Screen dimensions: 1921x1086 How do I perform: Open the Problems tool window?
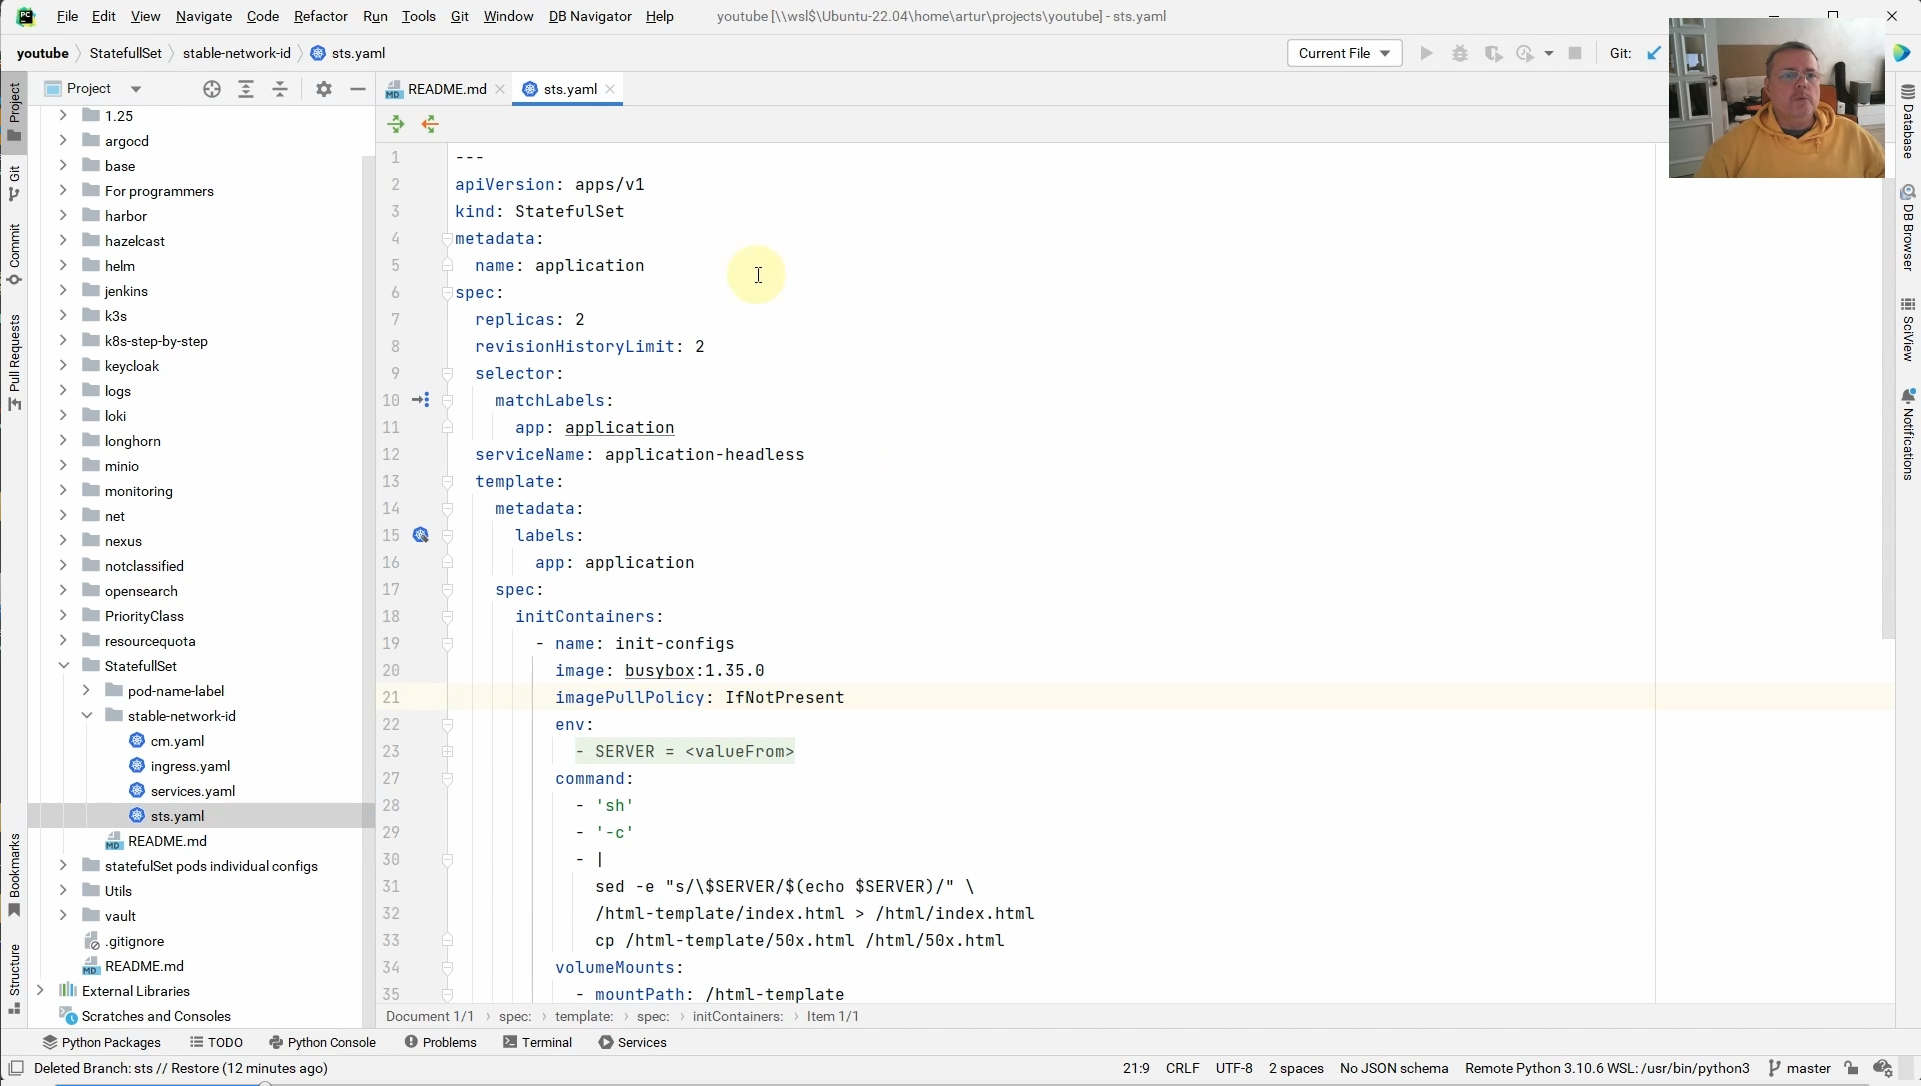pos(440,1042)
